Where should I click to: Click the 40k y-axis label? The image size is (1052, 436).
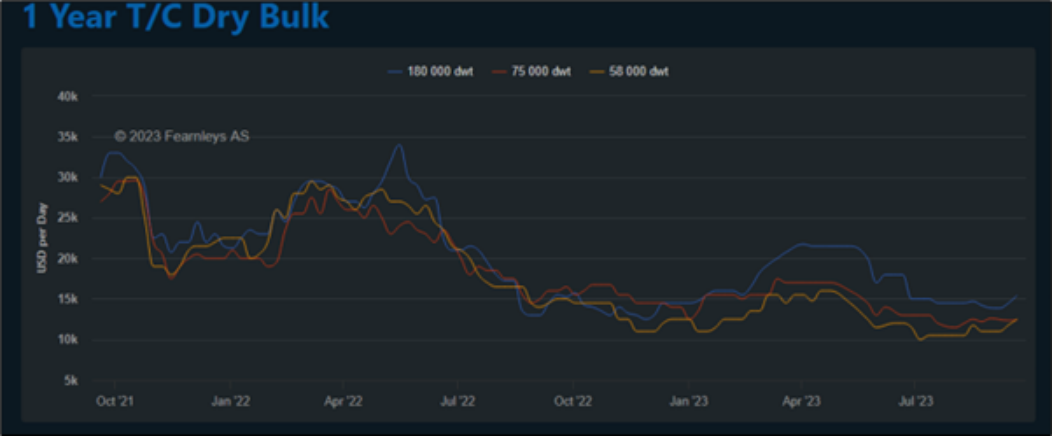click(67, 97)
